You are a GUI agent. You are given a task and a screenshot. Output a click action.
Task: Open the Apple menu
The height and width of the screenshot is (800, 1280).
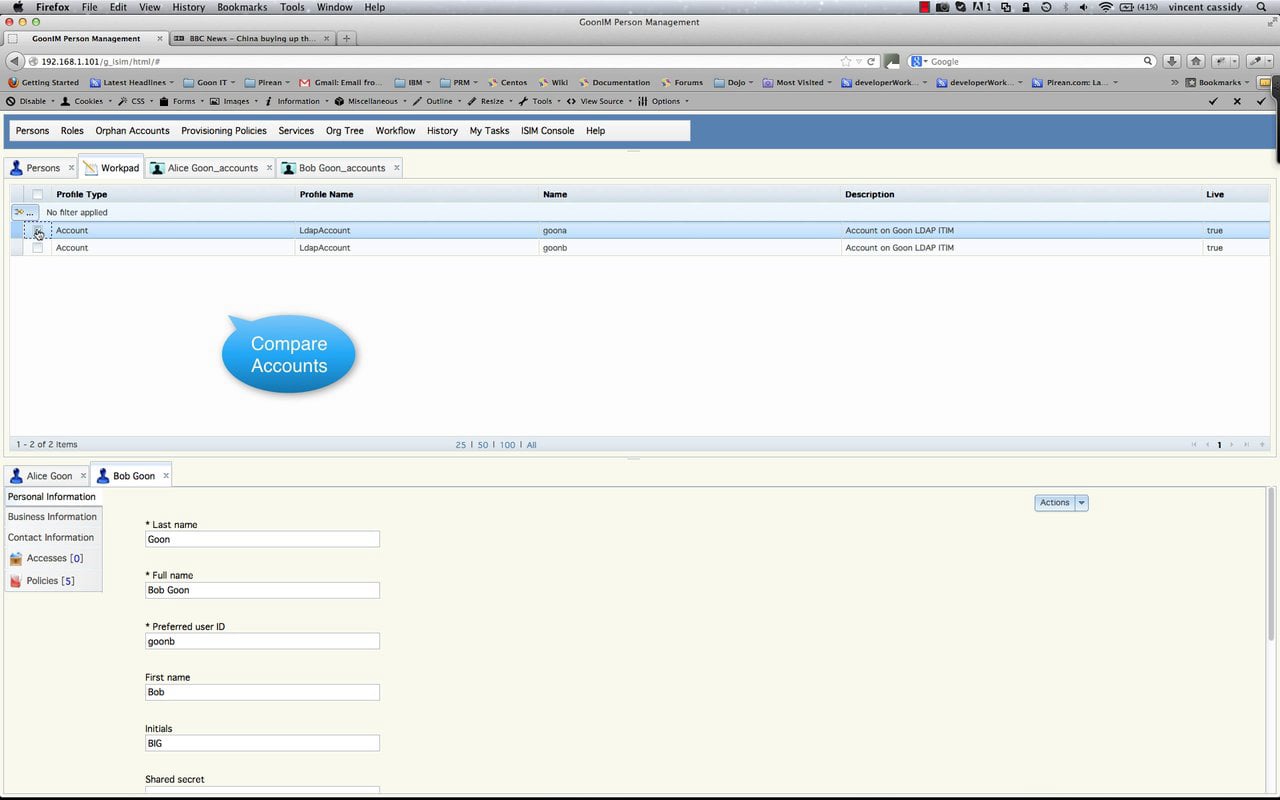(x=17, y=7)
